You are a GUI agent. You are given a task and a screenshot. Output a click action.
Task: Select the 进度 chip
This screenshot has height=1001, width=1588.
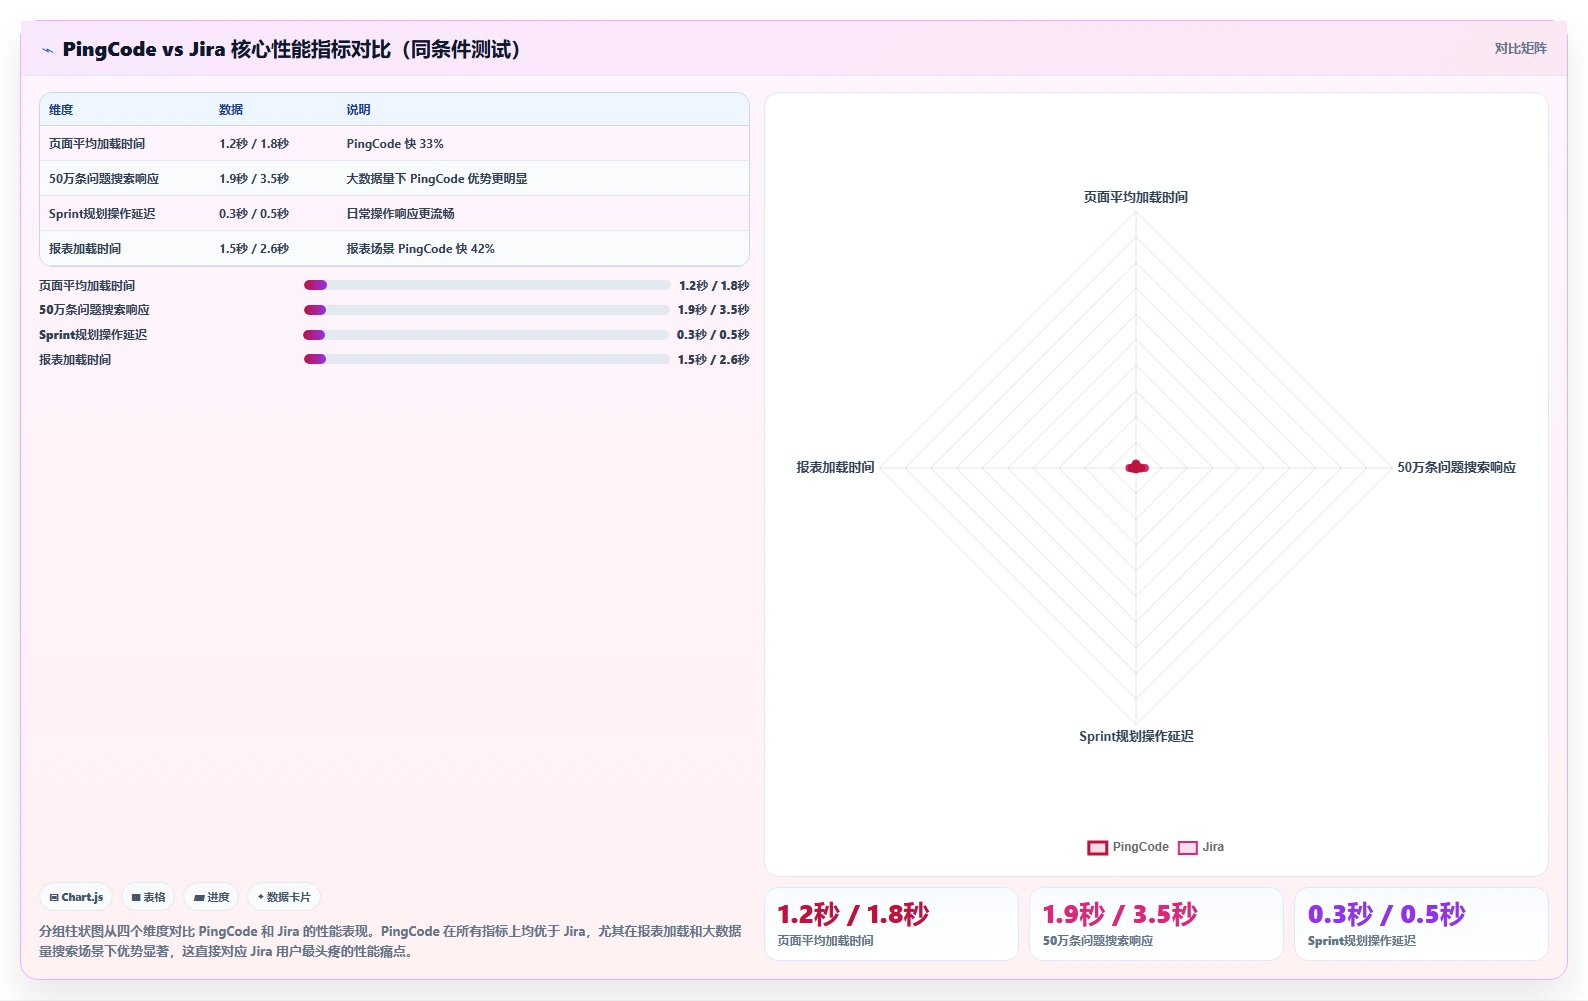coord(211,897)
